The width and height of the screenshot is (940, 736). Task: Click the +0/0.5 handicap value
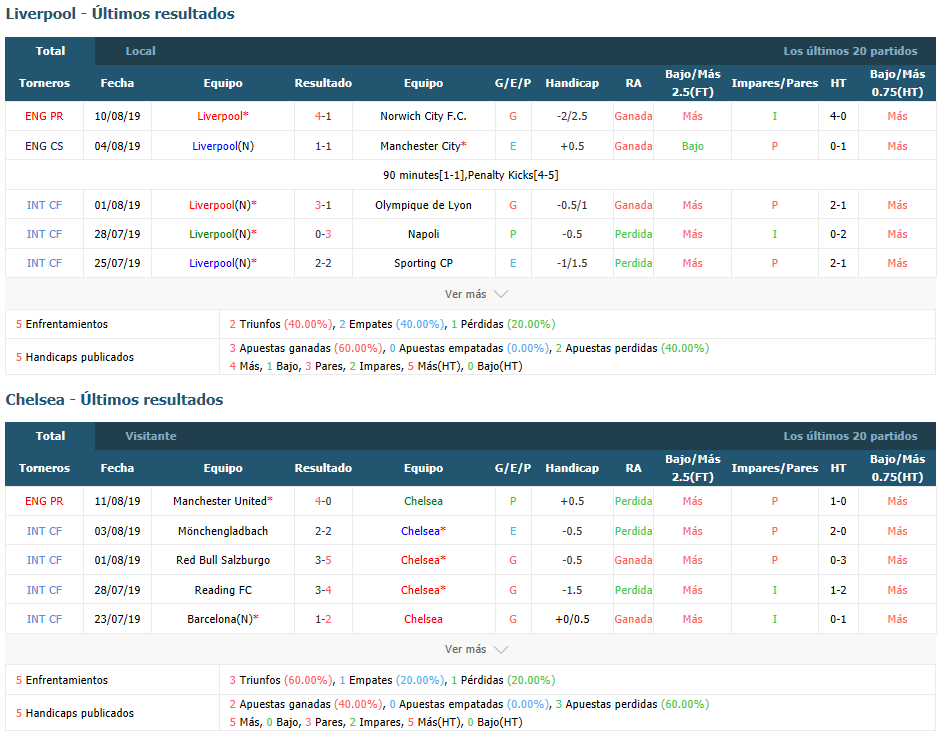(x=572, y=619)
